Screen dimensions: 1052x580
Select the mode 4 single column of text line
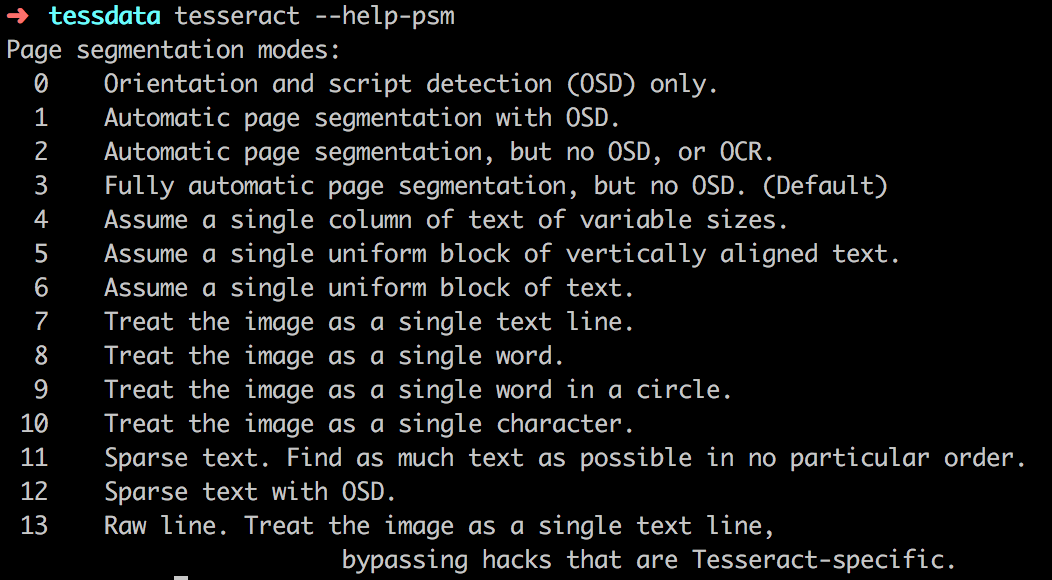[x=411, y=220]
